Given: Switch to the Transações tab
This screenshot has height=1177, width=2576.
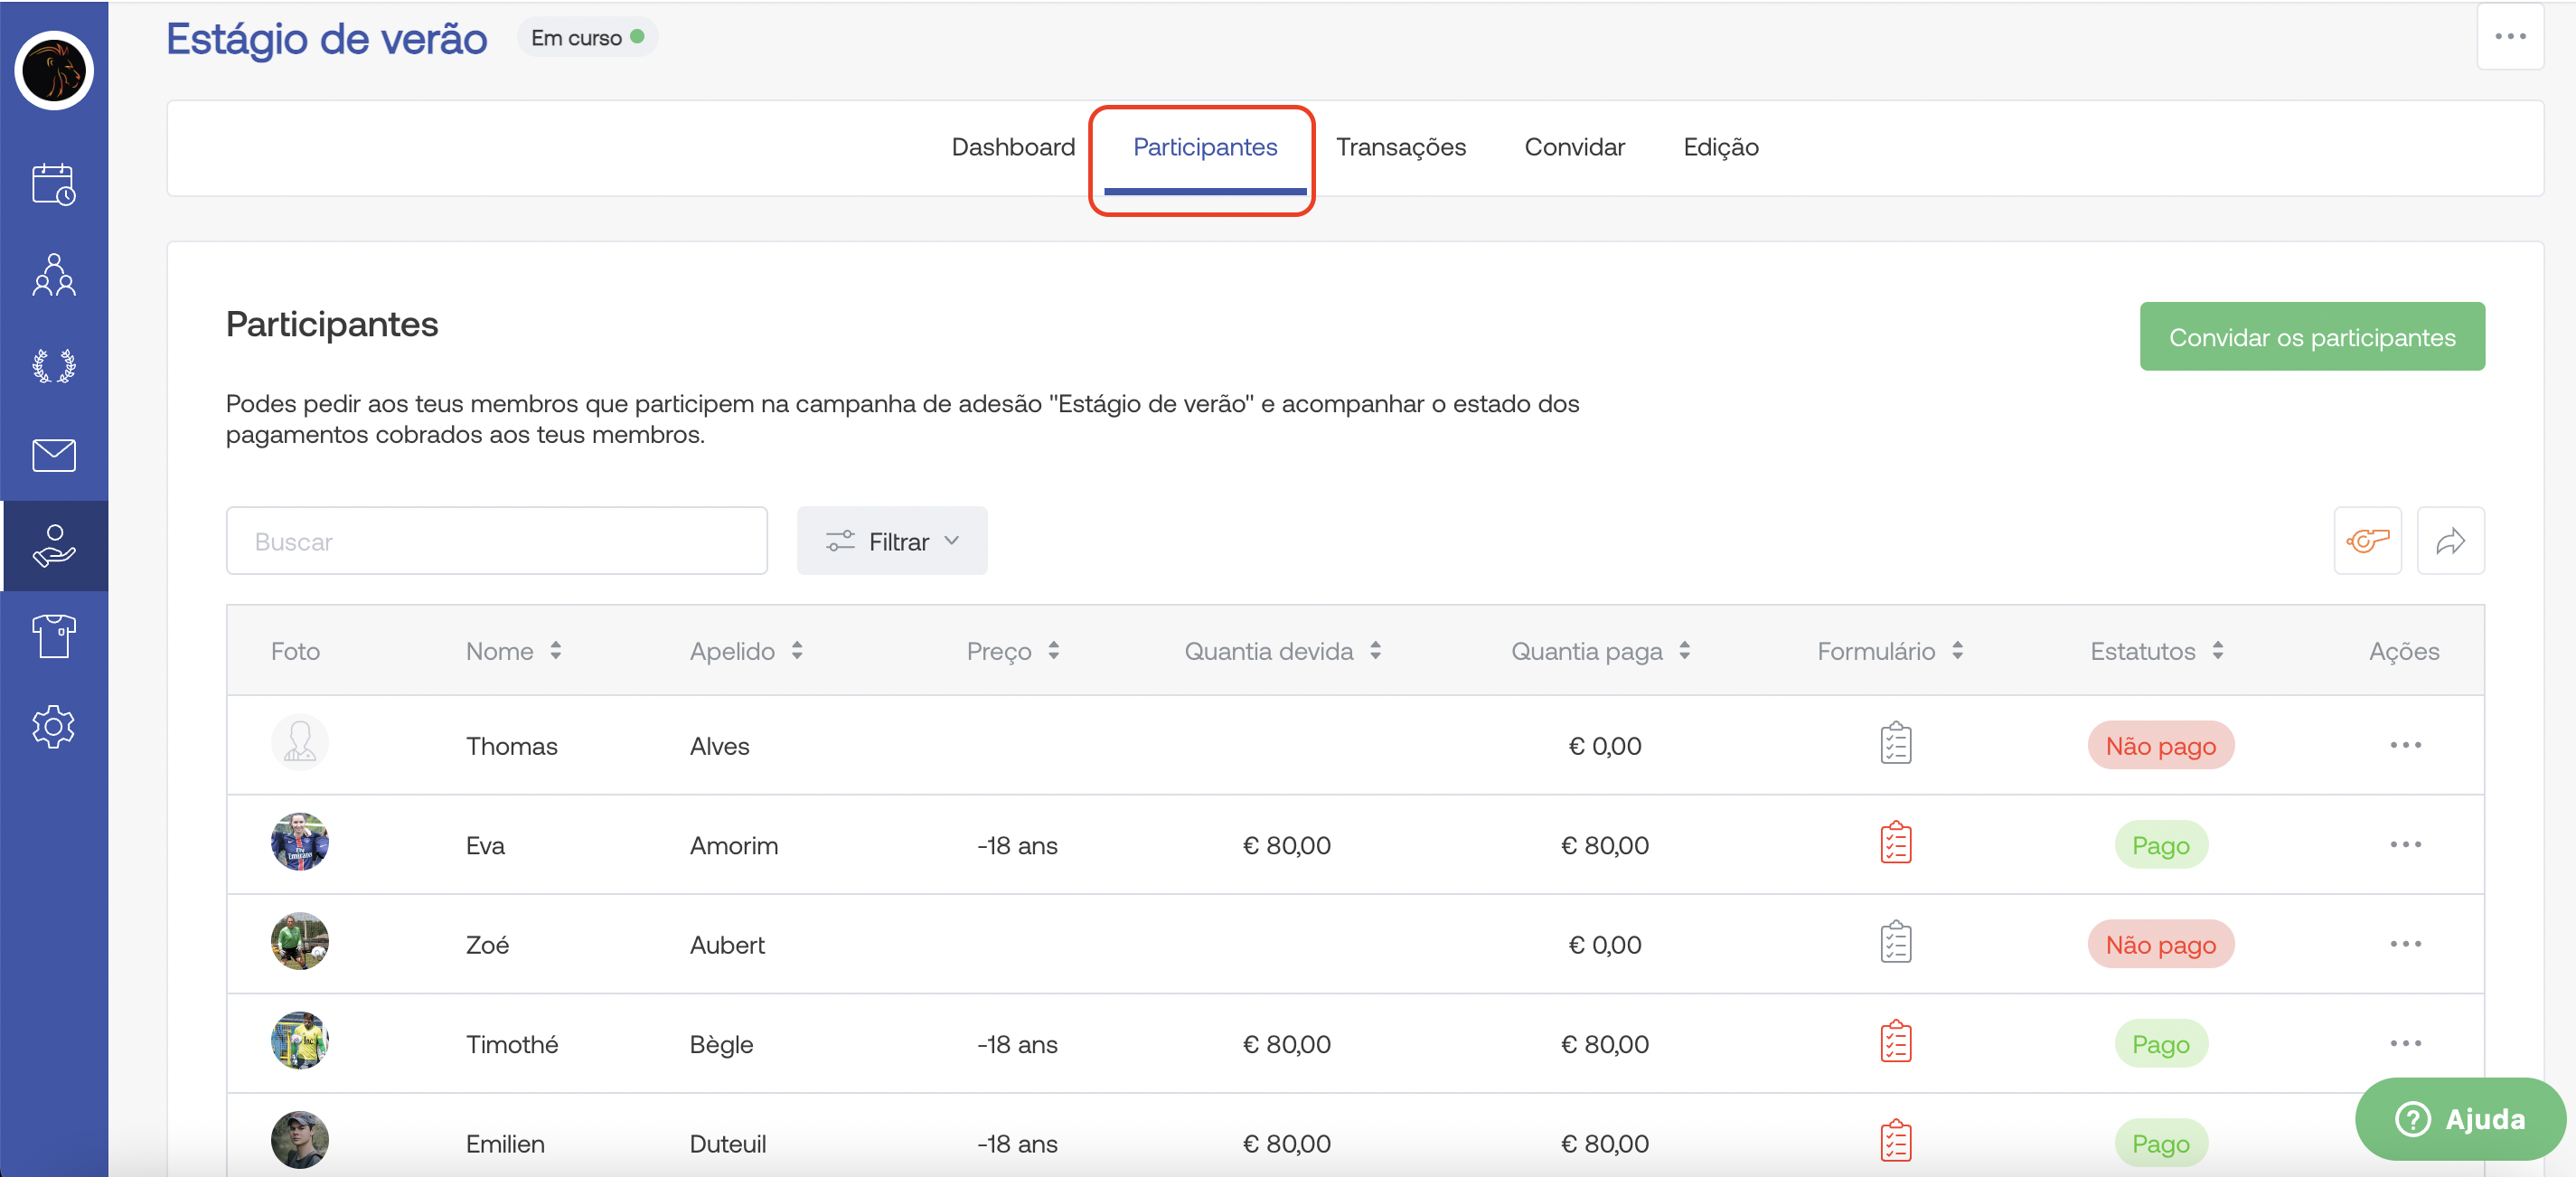Looking at the screenshot, I should [x=1400, y=147].
